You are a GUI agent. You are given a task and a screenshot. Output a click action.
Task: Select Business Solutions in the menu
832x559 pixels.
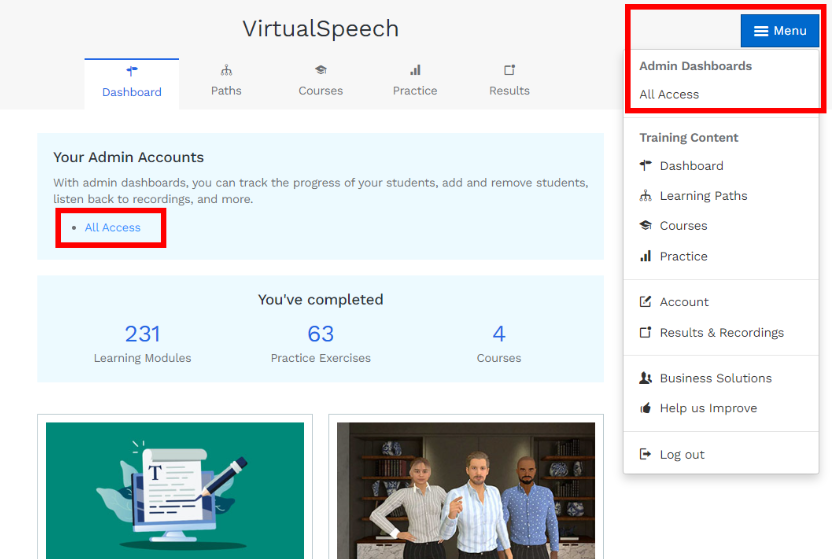[x=716, y=378]
